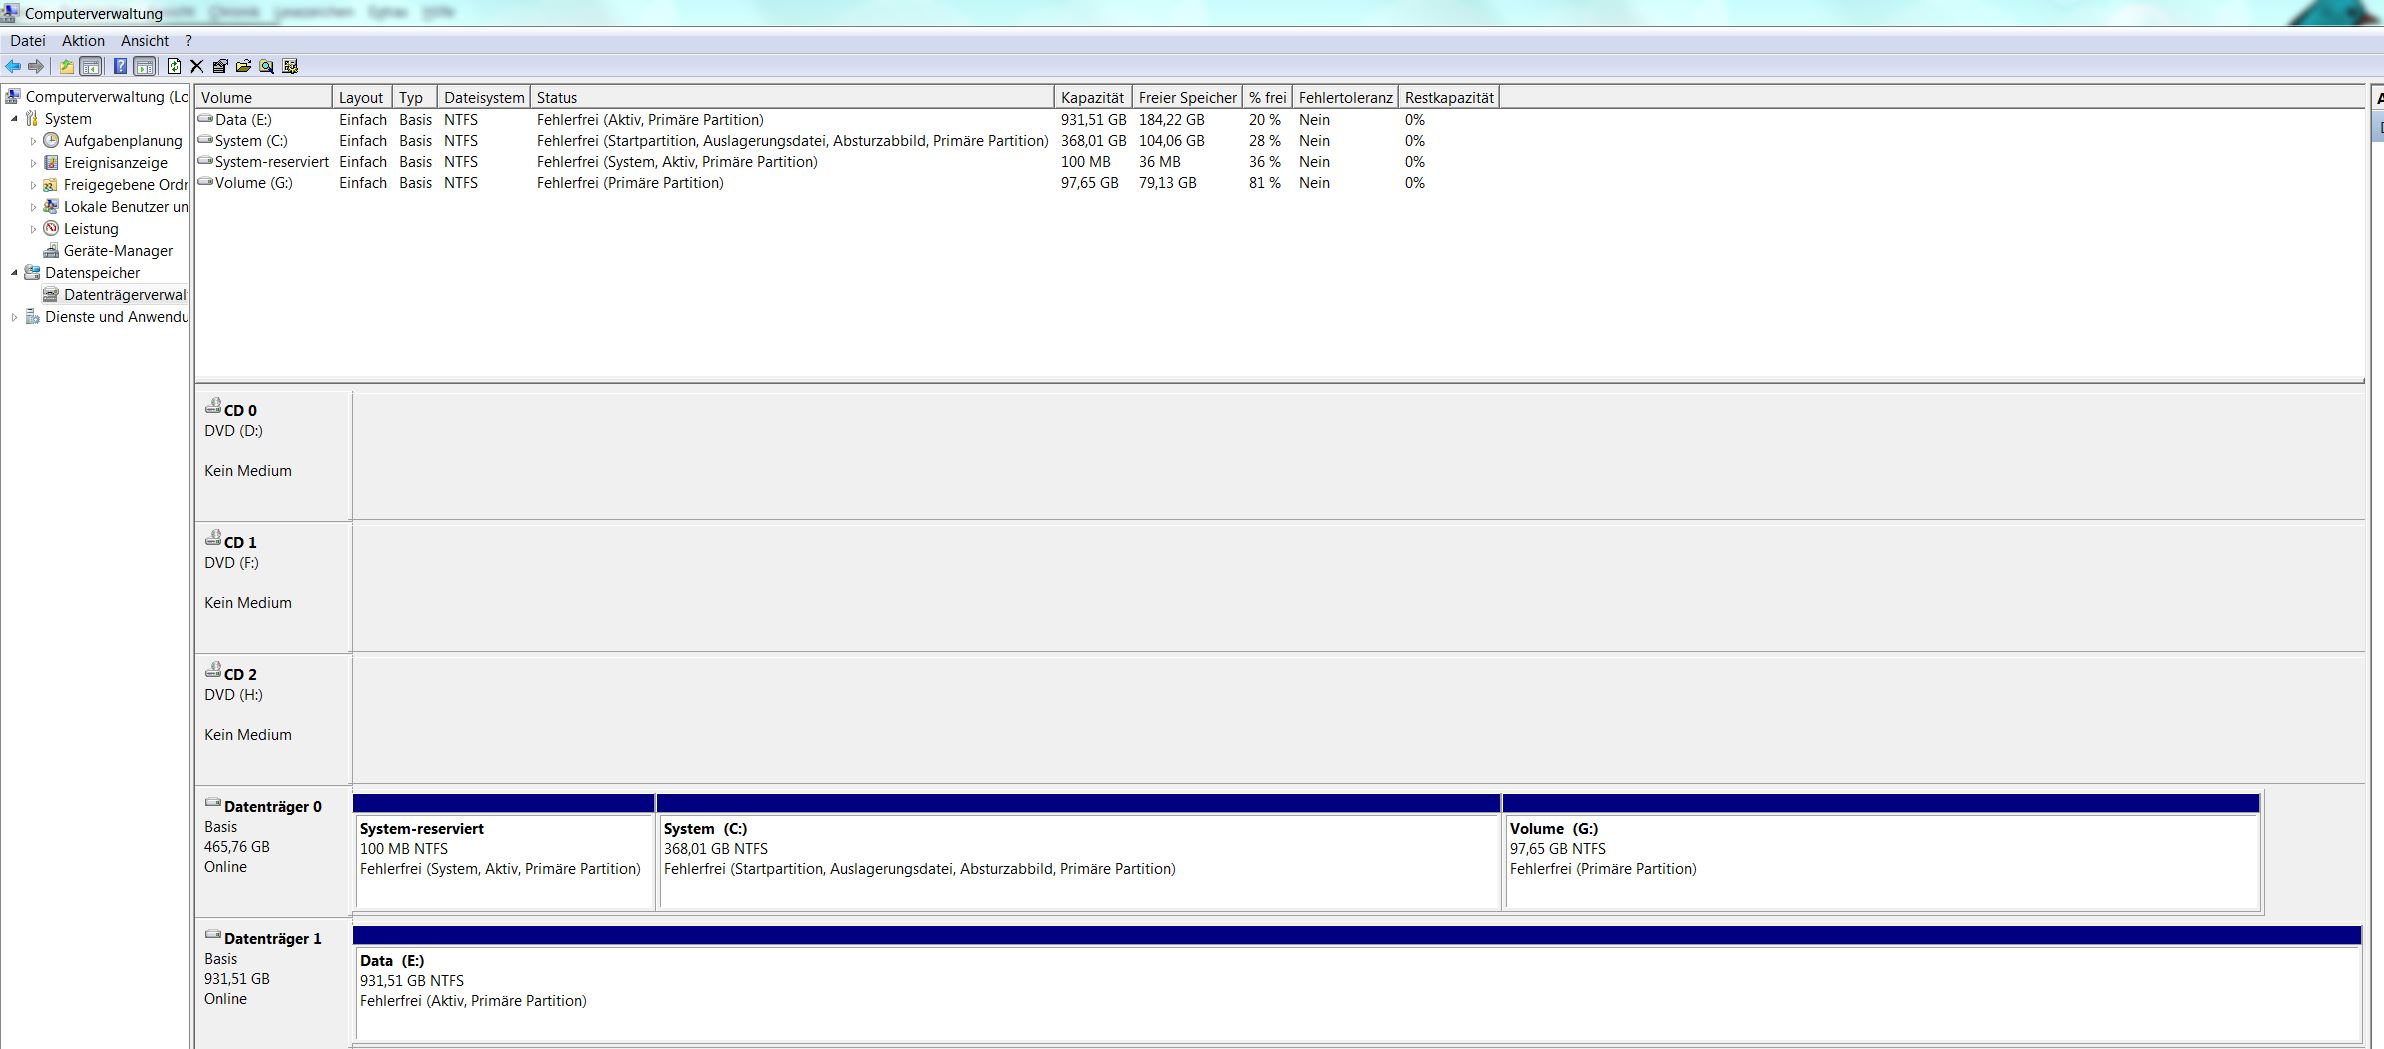Collapse the System tree node arrow
This screenshot has height=1049, width=2384.
14,119
